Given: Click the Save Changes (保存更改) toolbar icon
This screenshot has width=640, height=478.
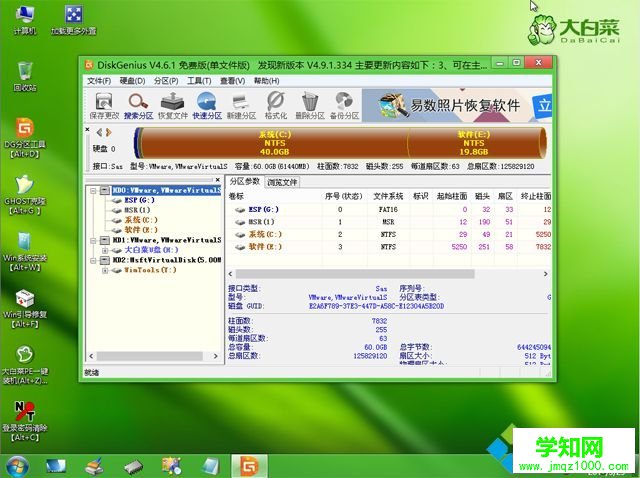Looking at the screenshot, I should [104, 106].
